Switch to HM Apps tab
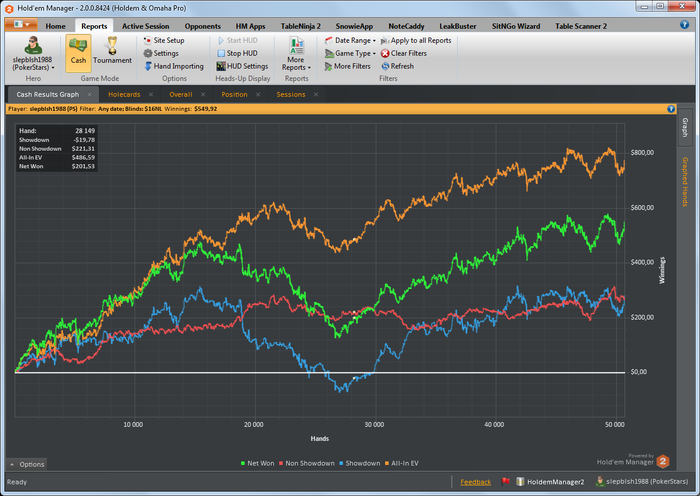The width and height of the screenshot is (700, 496). 250,26
